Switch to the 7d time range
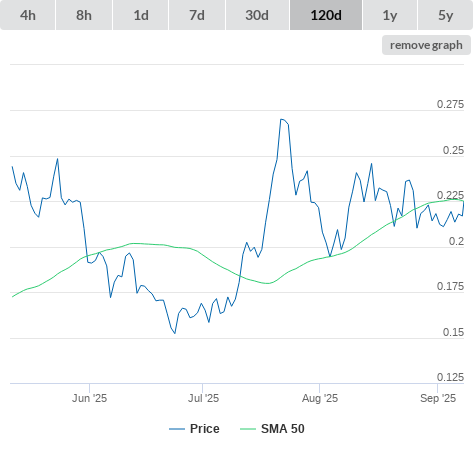The width and height of the screenshot is (474, 455). tap(197, 15)
